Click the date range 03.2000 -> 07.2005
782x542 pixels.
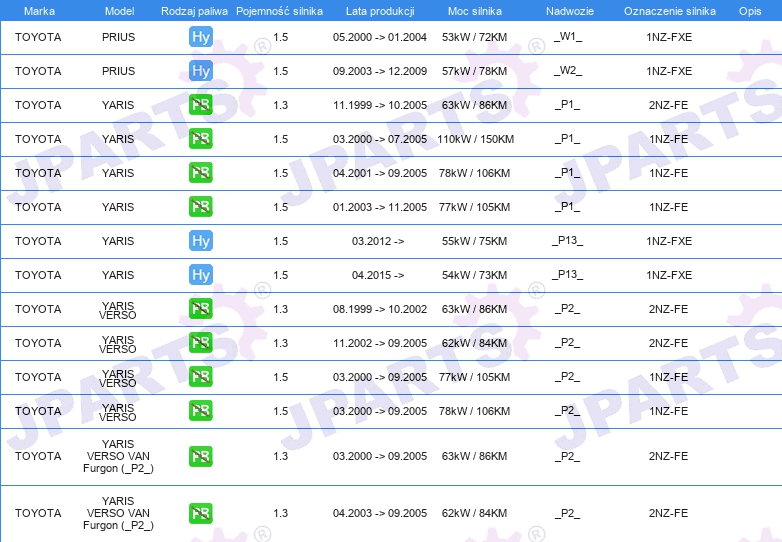tap(380, 139)
